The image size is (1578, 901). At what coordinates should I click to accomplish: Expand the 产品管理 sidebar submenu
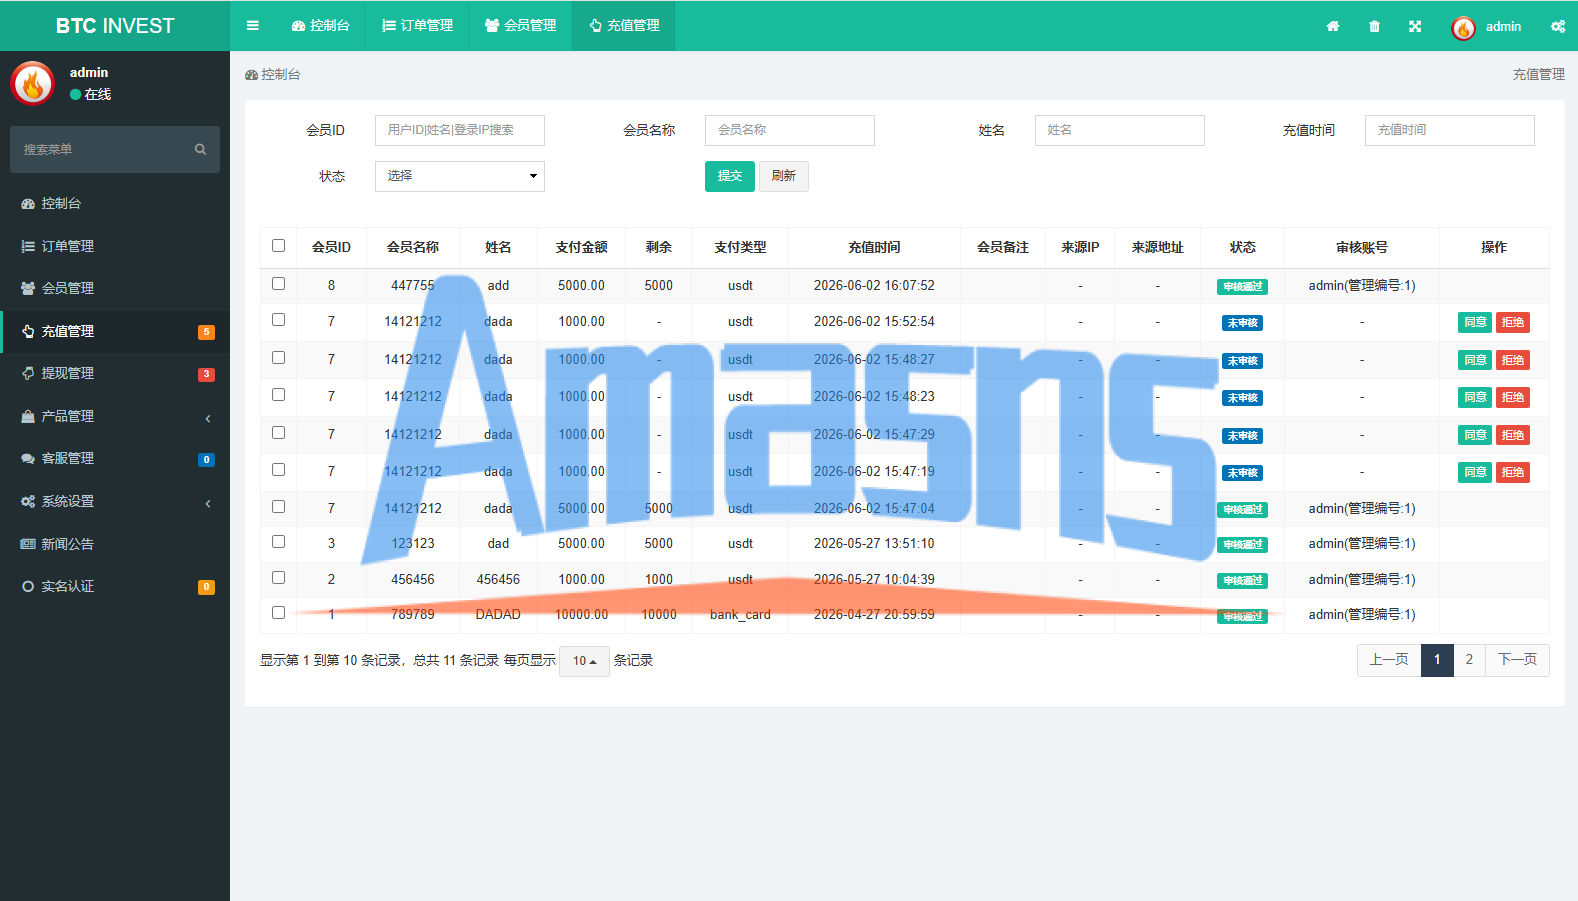click(115, 416)
